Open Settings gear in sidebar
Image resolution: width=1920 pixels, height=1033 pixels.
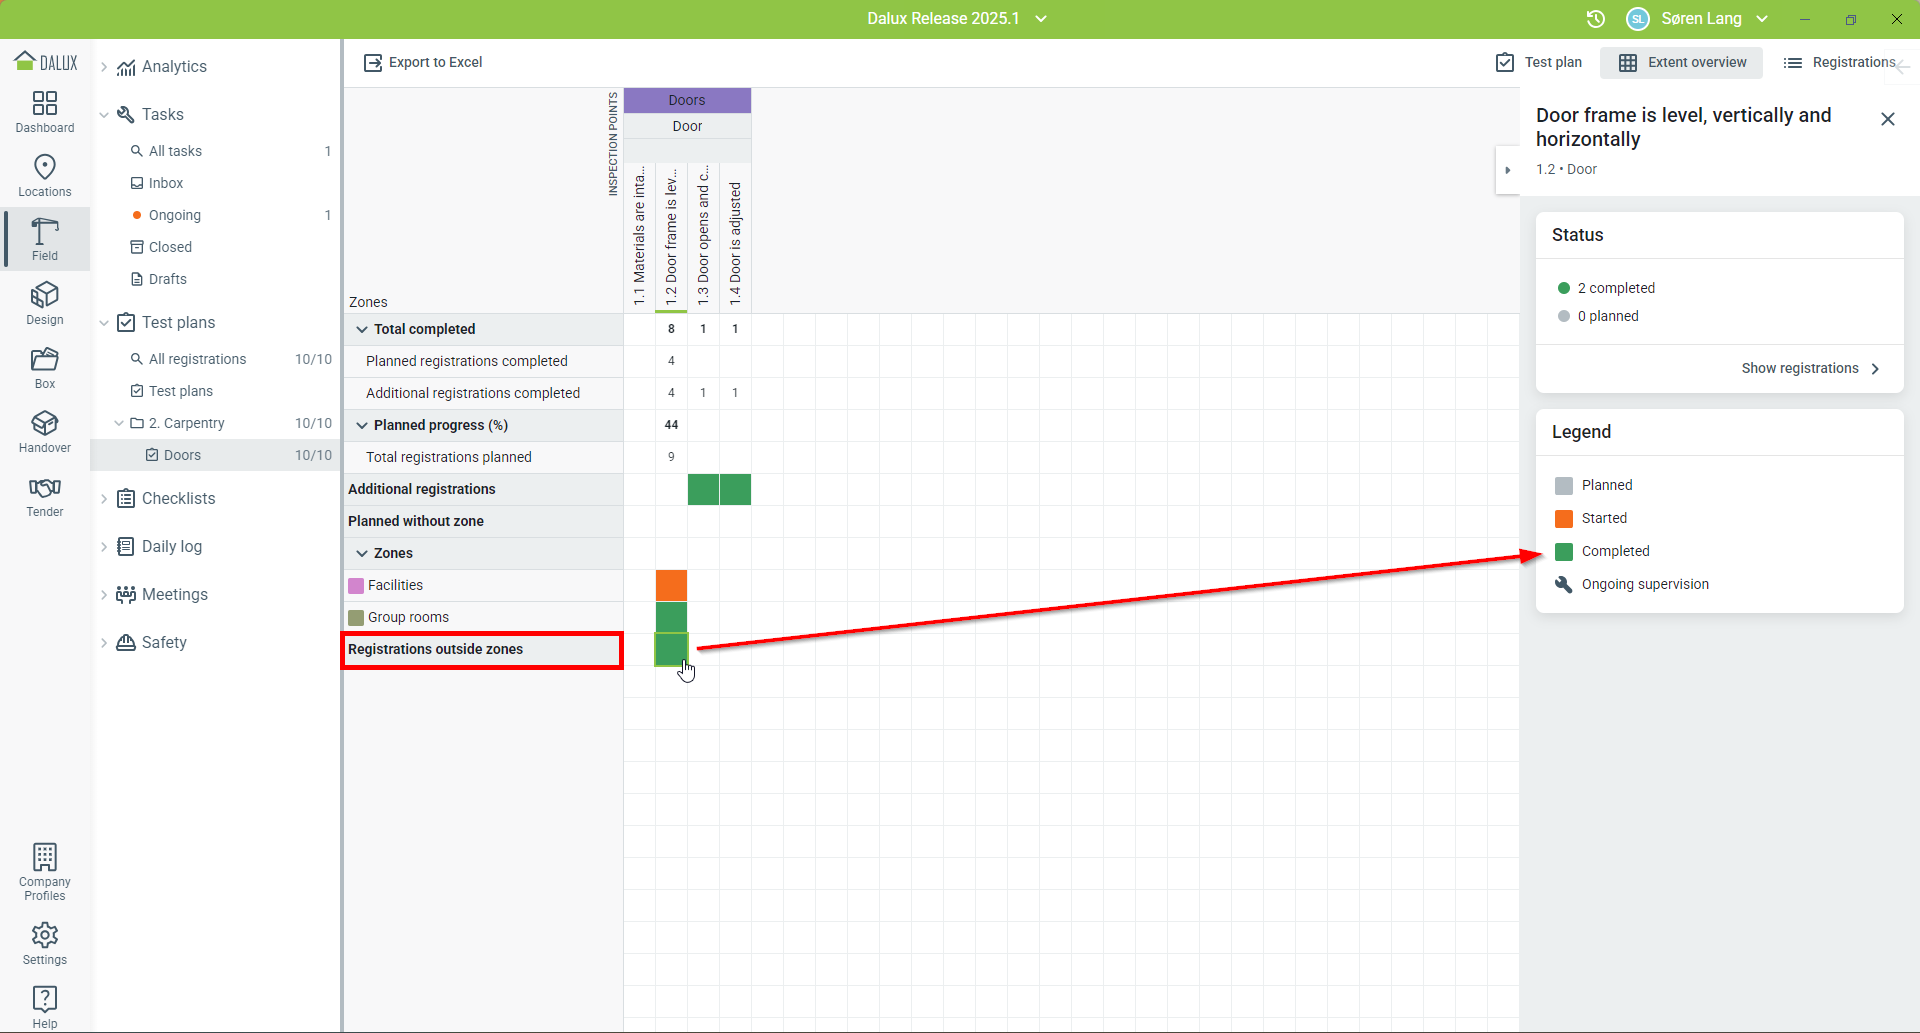point(45,943)
